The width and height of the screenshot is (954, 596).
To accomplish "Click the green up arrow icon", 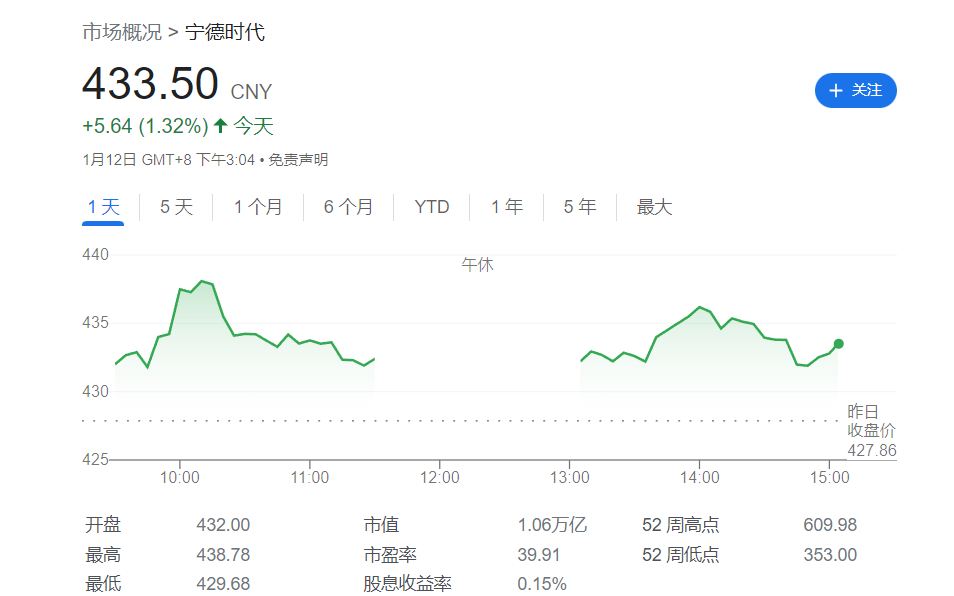I will (x=221, y=126).
